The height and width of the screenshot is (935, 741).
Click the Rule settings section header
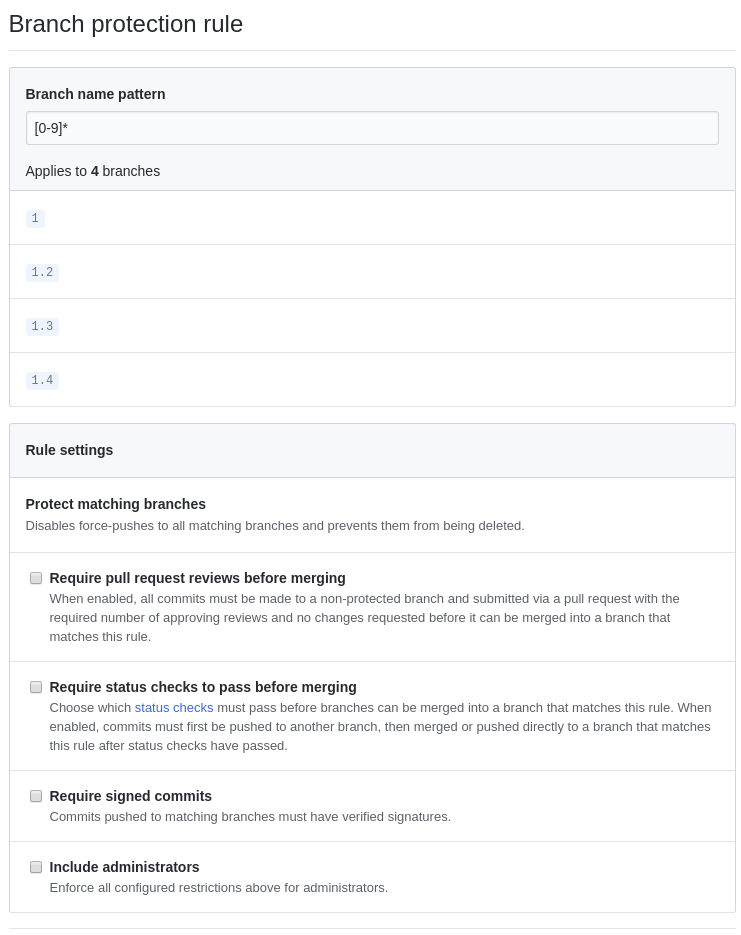(x=69, y=450)
